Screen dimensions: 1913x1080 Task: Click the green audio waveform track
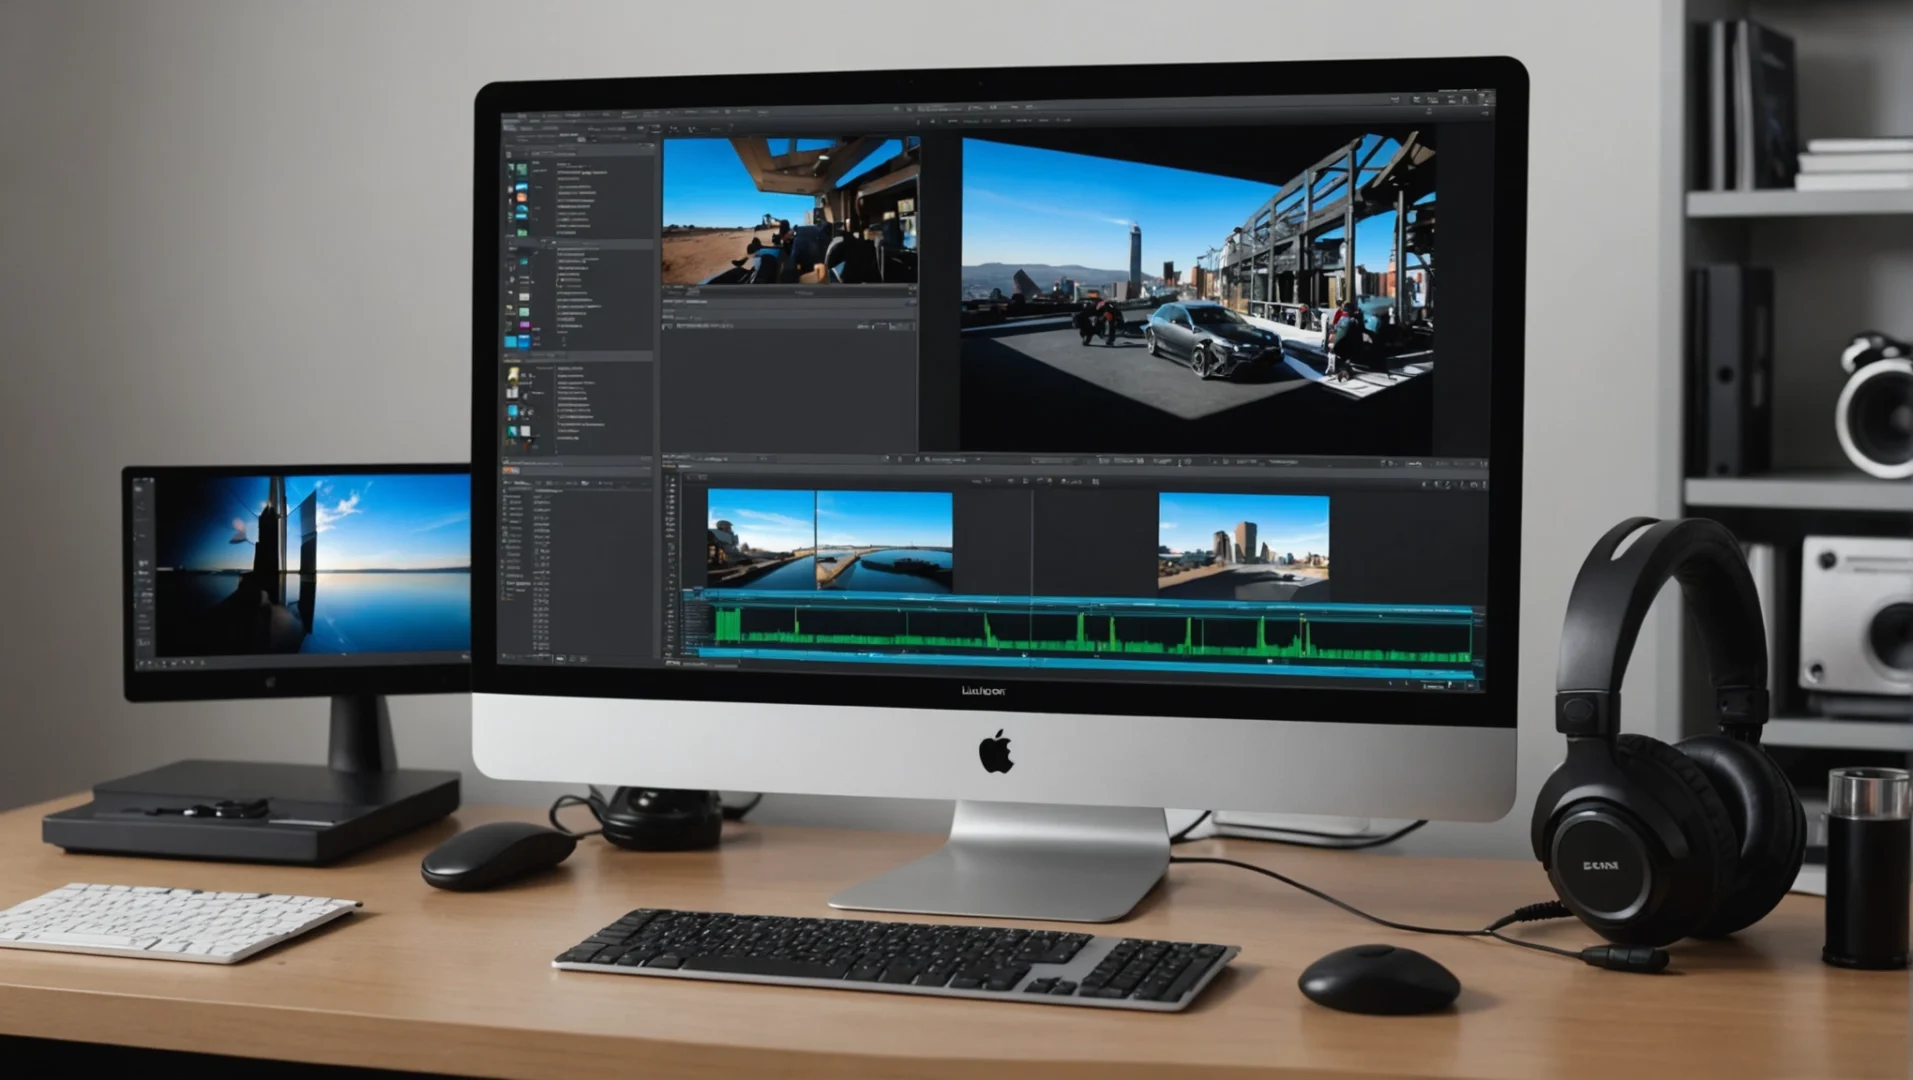[1092, 633]
